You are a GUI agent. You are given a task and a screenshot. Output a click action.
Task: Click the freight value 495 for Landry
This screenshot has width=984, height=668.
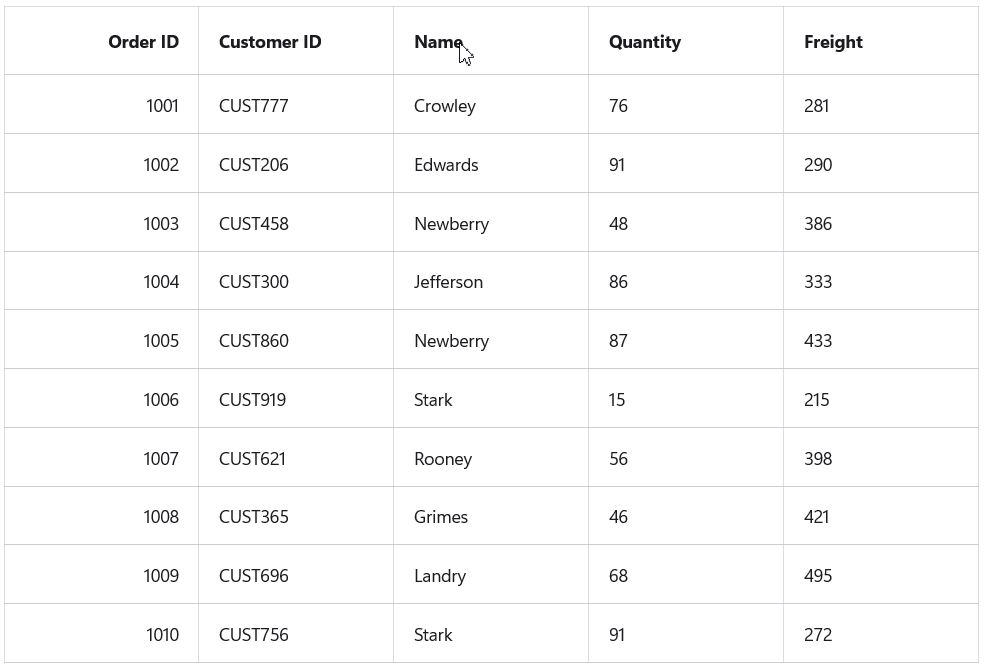(817, 575)
